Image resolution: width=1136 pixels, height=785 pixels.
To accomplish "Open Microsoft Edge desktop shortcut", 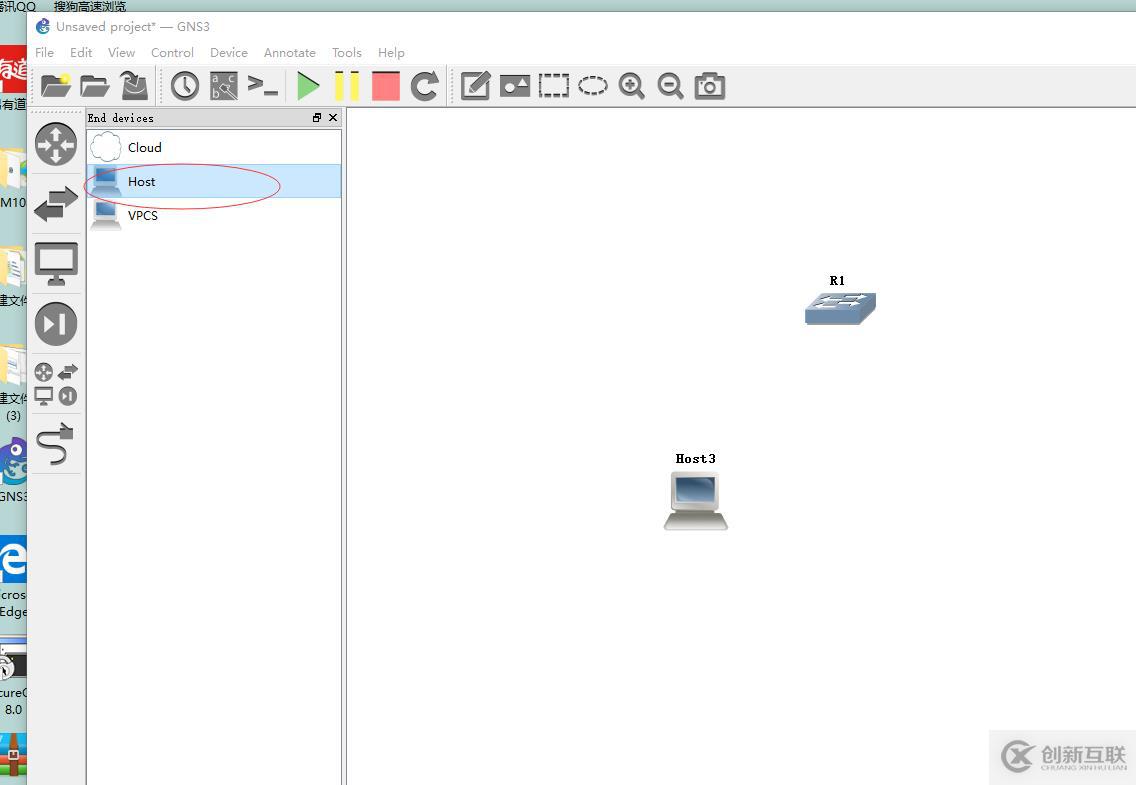I will pyautogui.click(x=13, y=576).
